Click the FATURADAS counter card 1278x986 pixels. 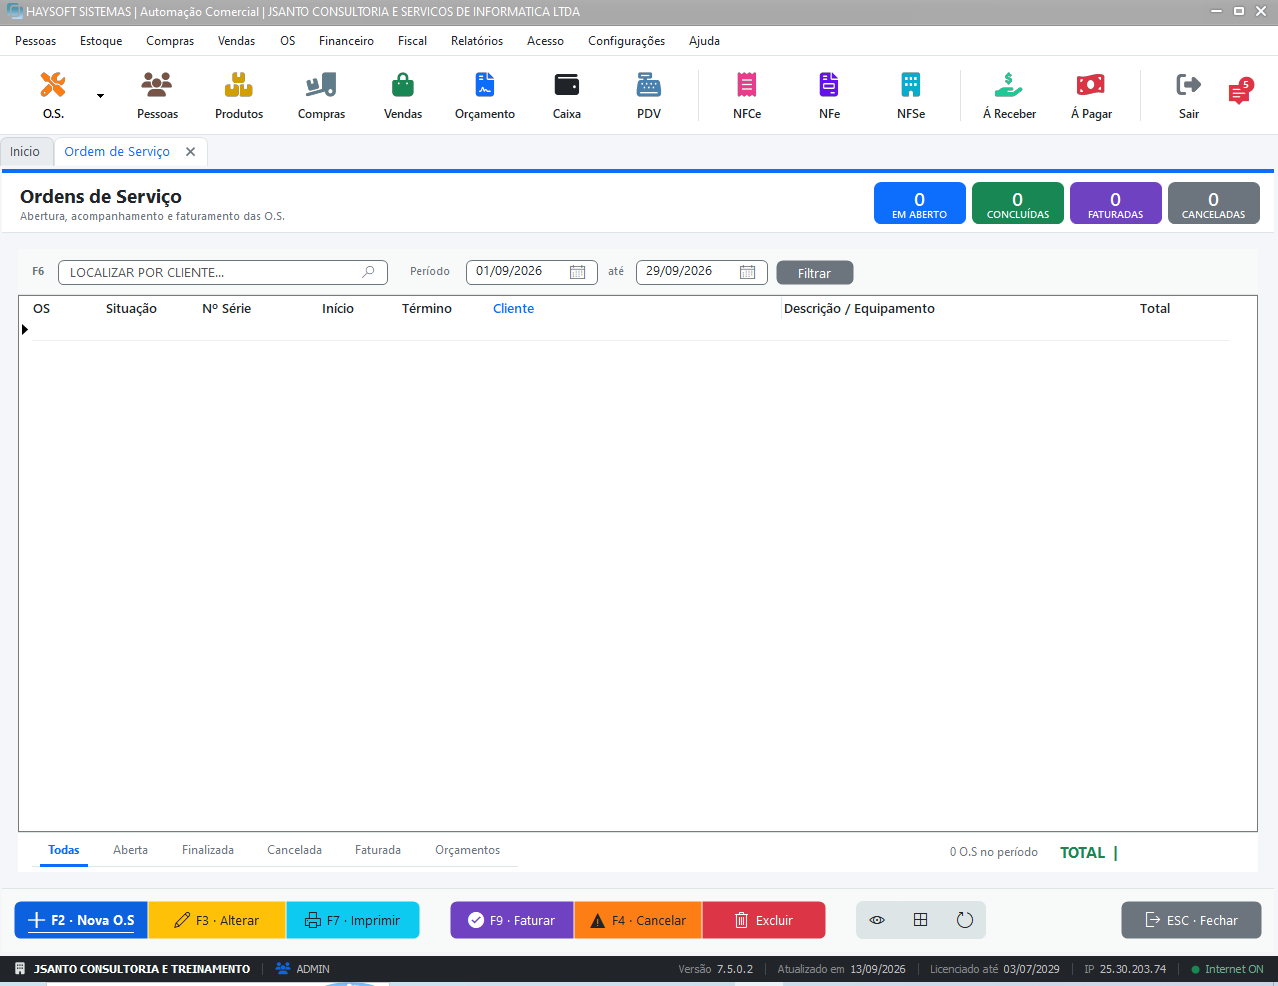pos(1116,203)
